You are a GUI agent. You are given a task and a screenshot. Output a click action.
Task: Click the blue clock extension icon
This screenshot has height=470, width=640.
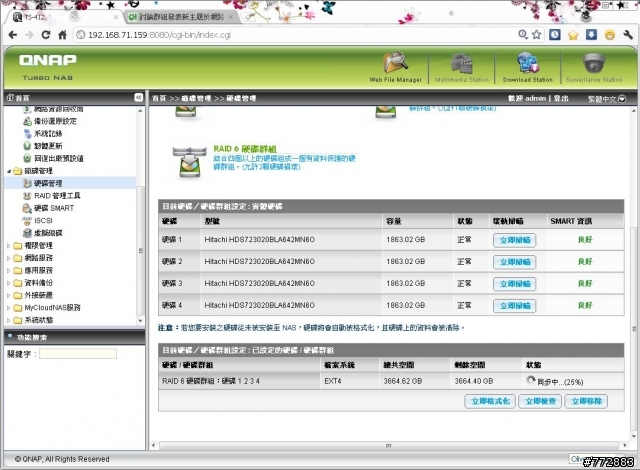pos(555,35)
